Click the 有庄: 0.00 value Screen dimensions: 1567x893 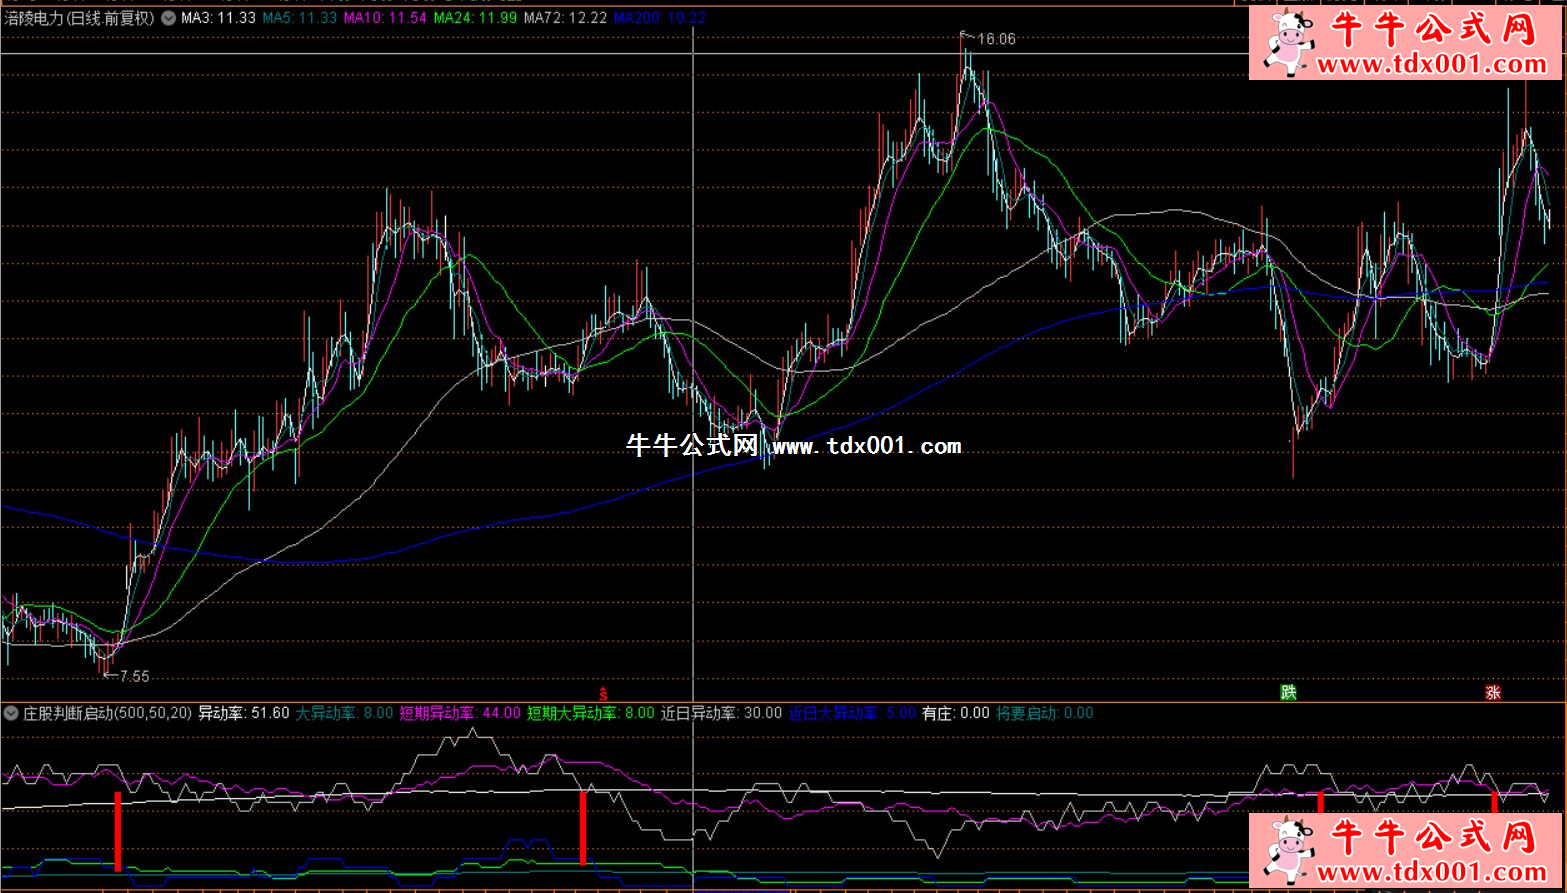coord(955,713)
